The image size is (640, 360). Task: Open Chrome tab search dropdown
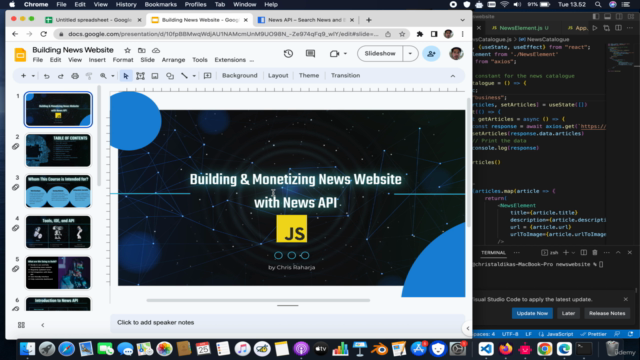[x=462, y=20]
